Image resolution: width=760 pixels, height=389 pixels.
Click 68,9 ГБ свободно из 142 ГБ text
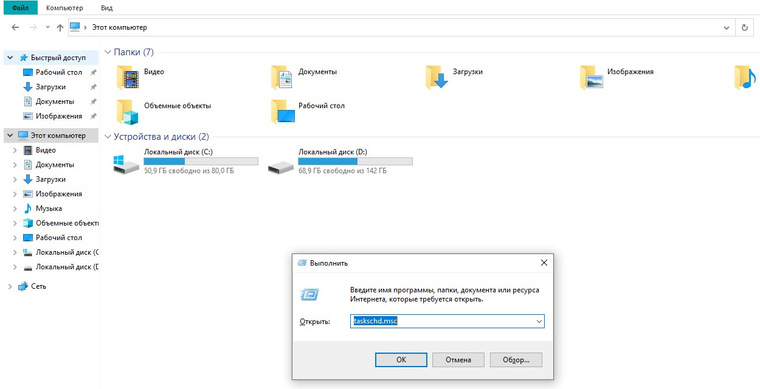click(342, 171)
